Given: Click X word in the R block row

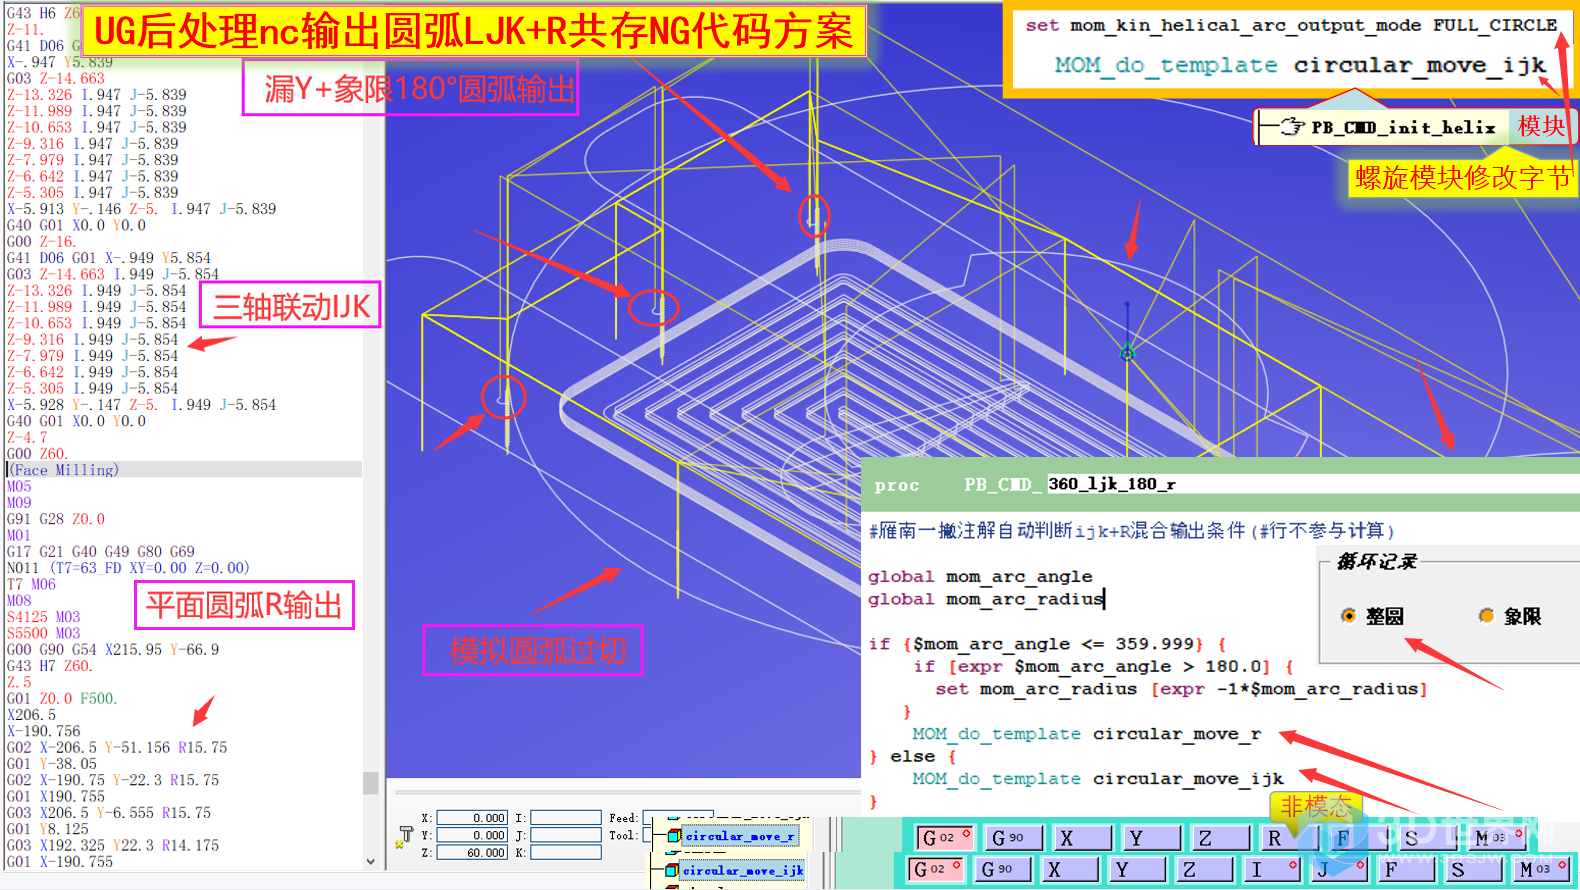Looking at the screenshot, I should tap(1082, 837).
